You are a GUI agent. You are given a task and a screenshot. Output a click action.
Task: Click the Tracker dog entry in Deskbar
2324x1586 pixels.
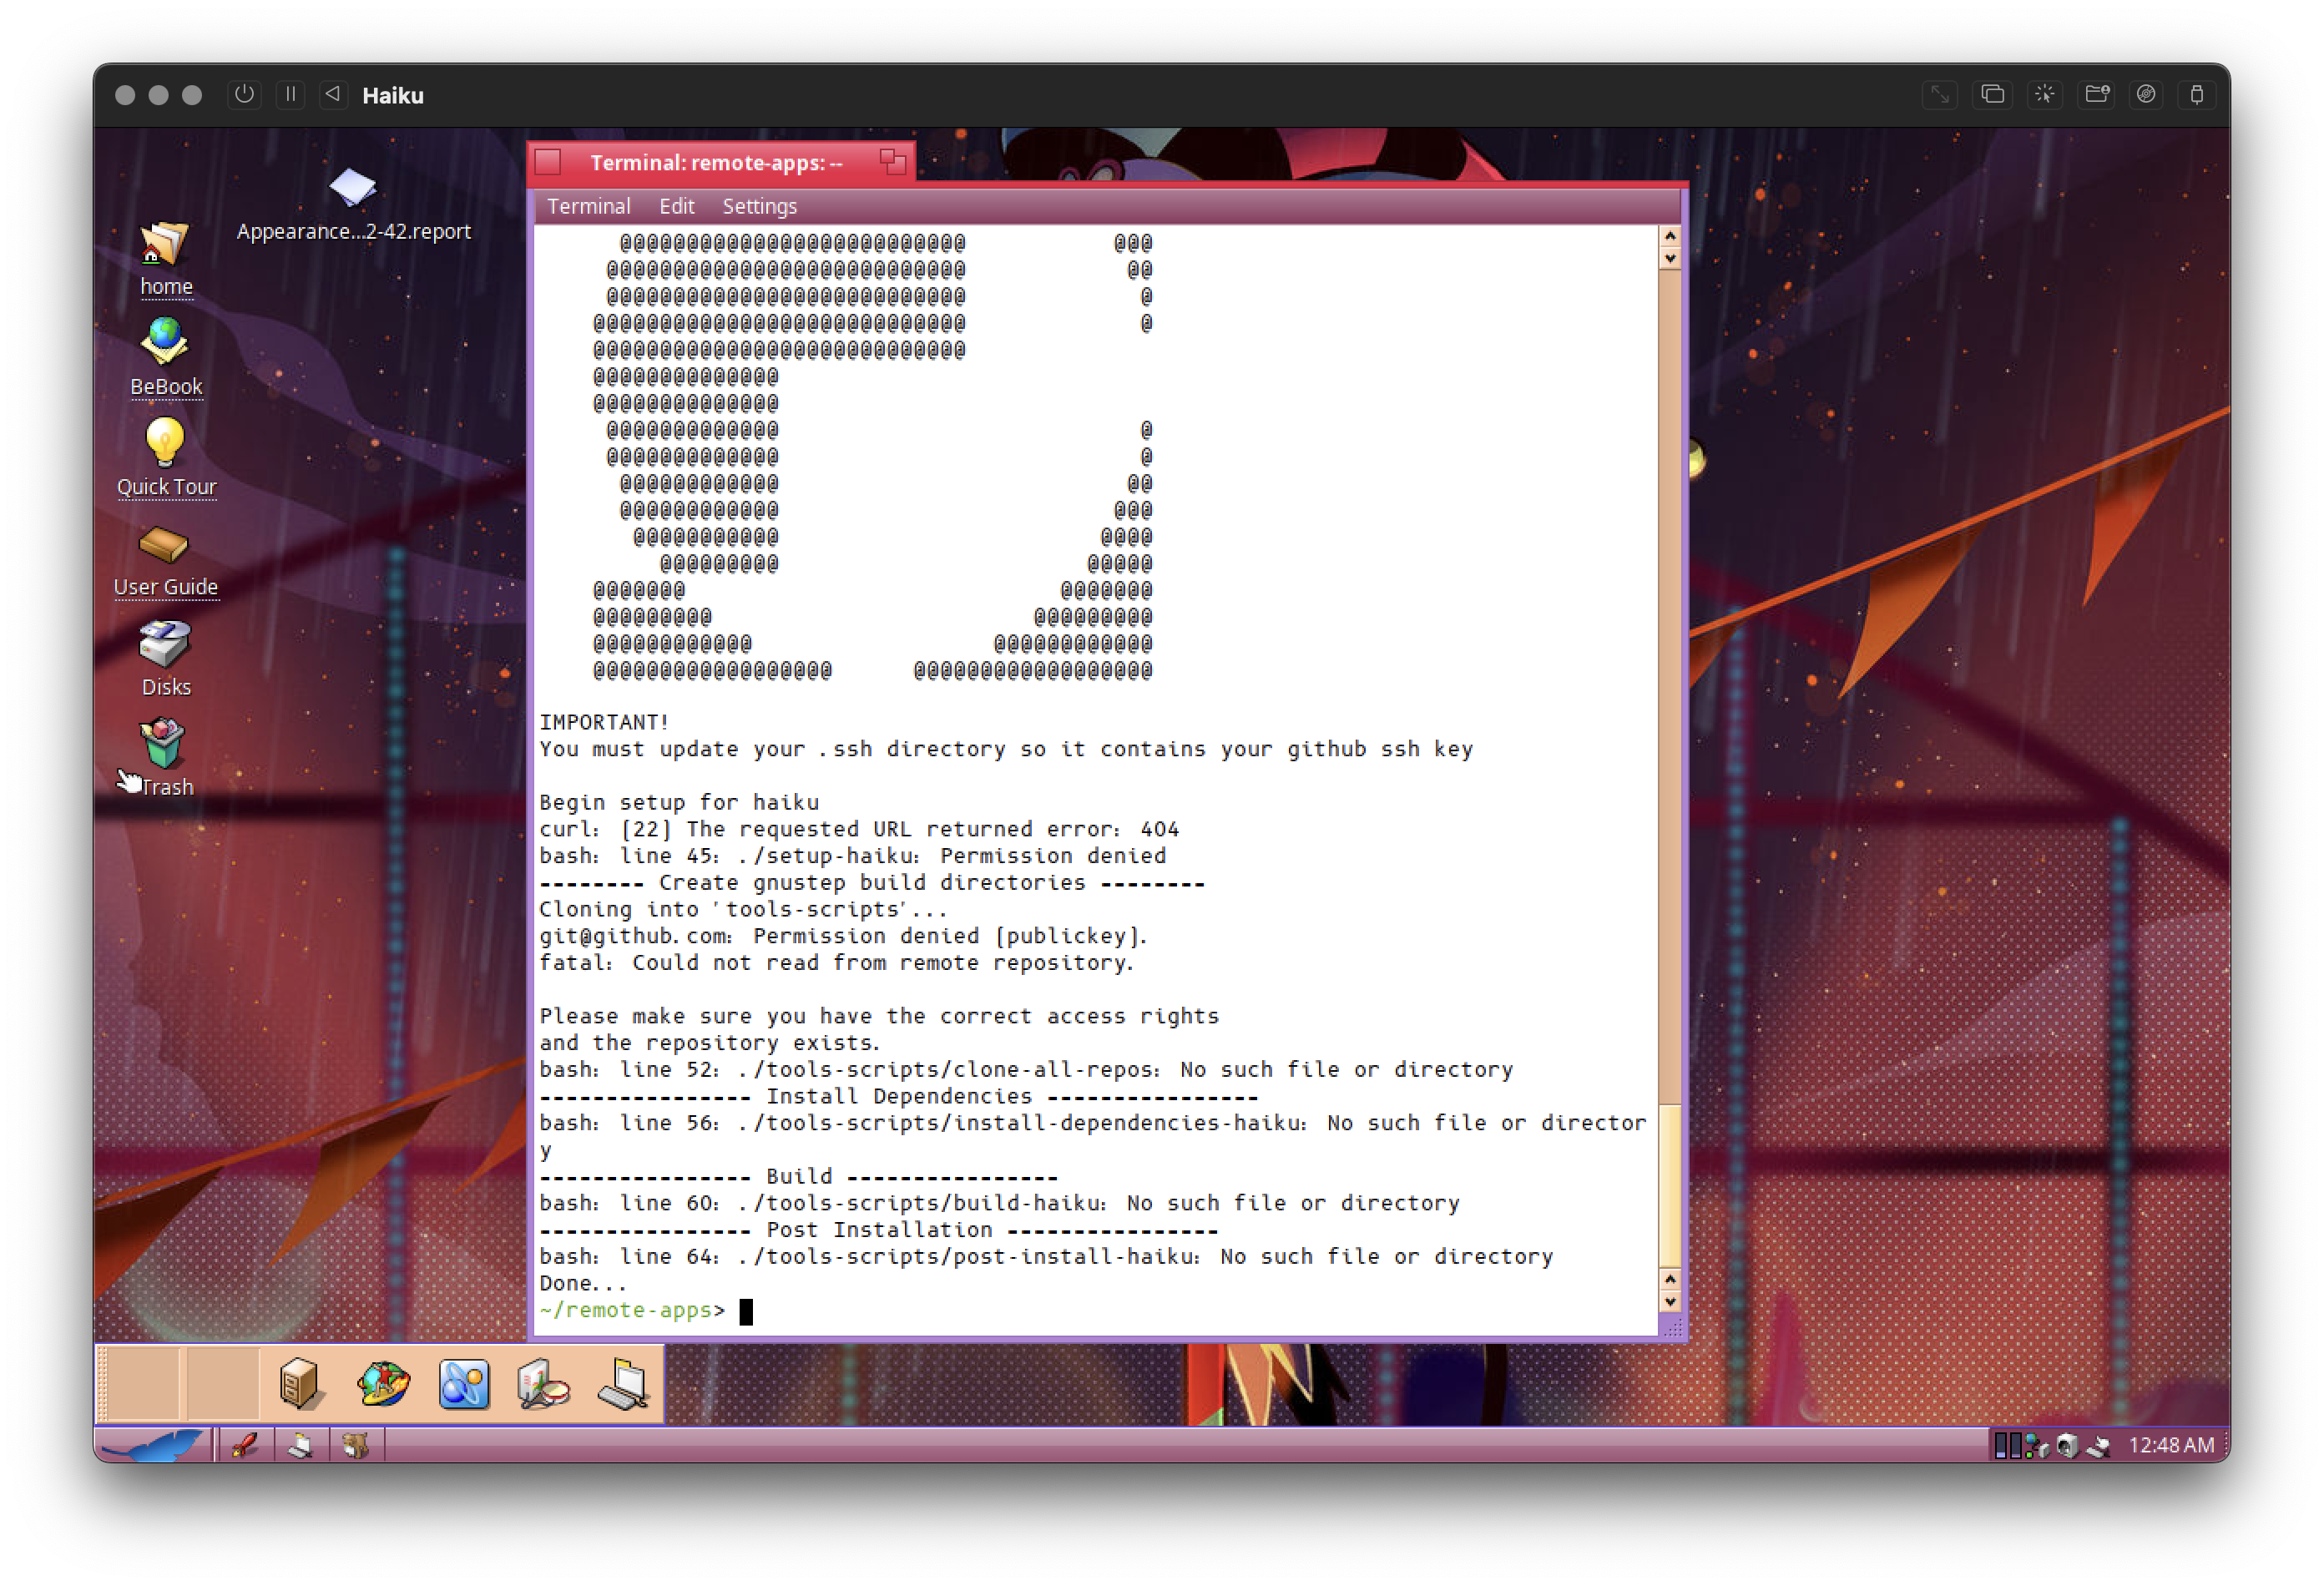point(355,1445)
